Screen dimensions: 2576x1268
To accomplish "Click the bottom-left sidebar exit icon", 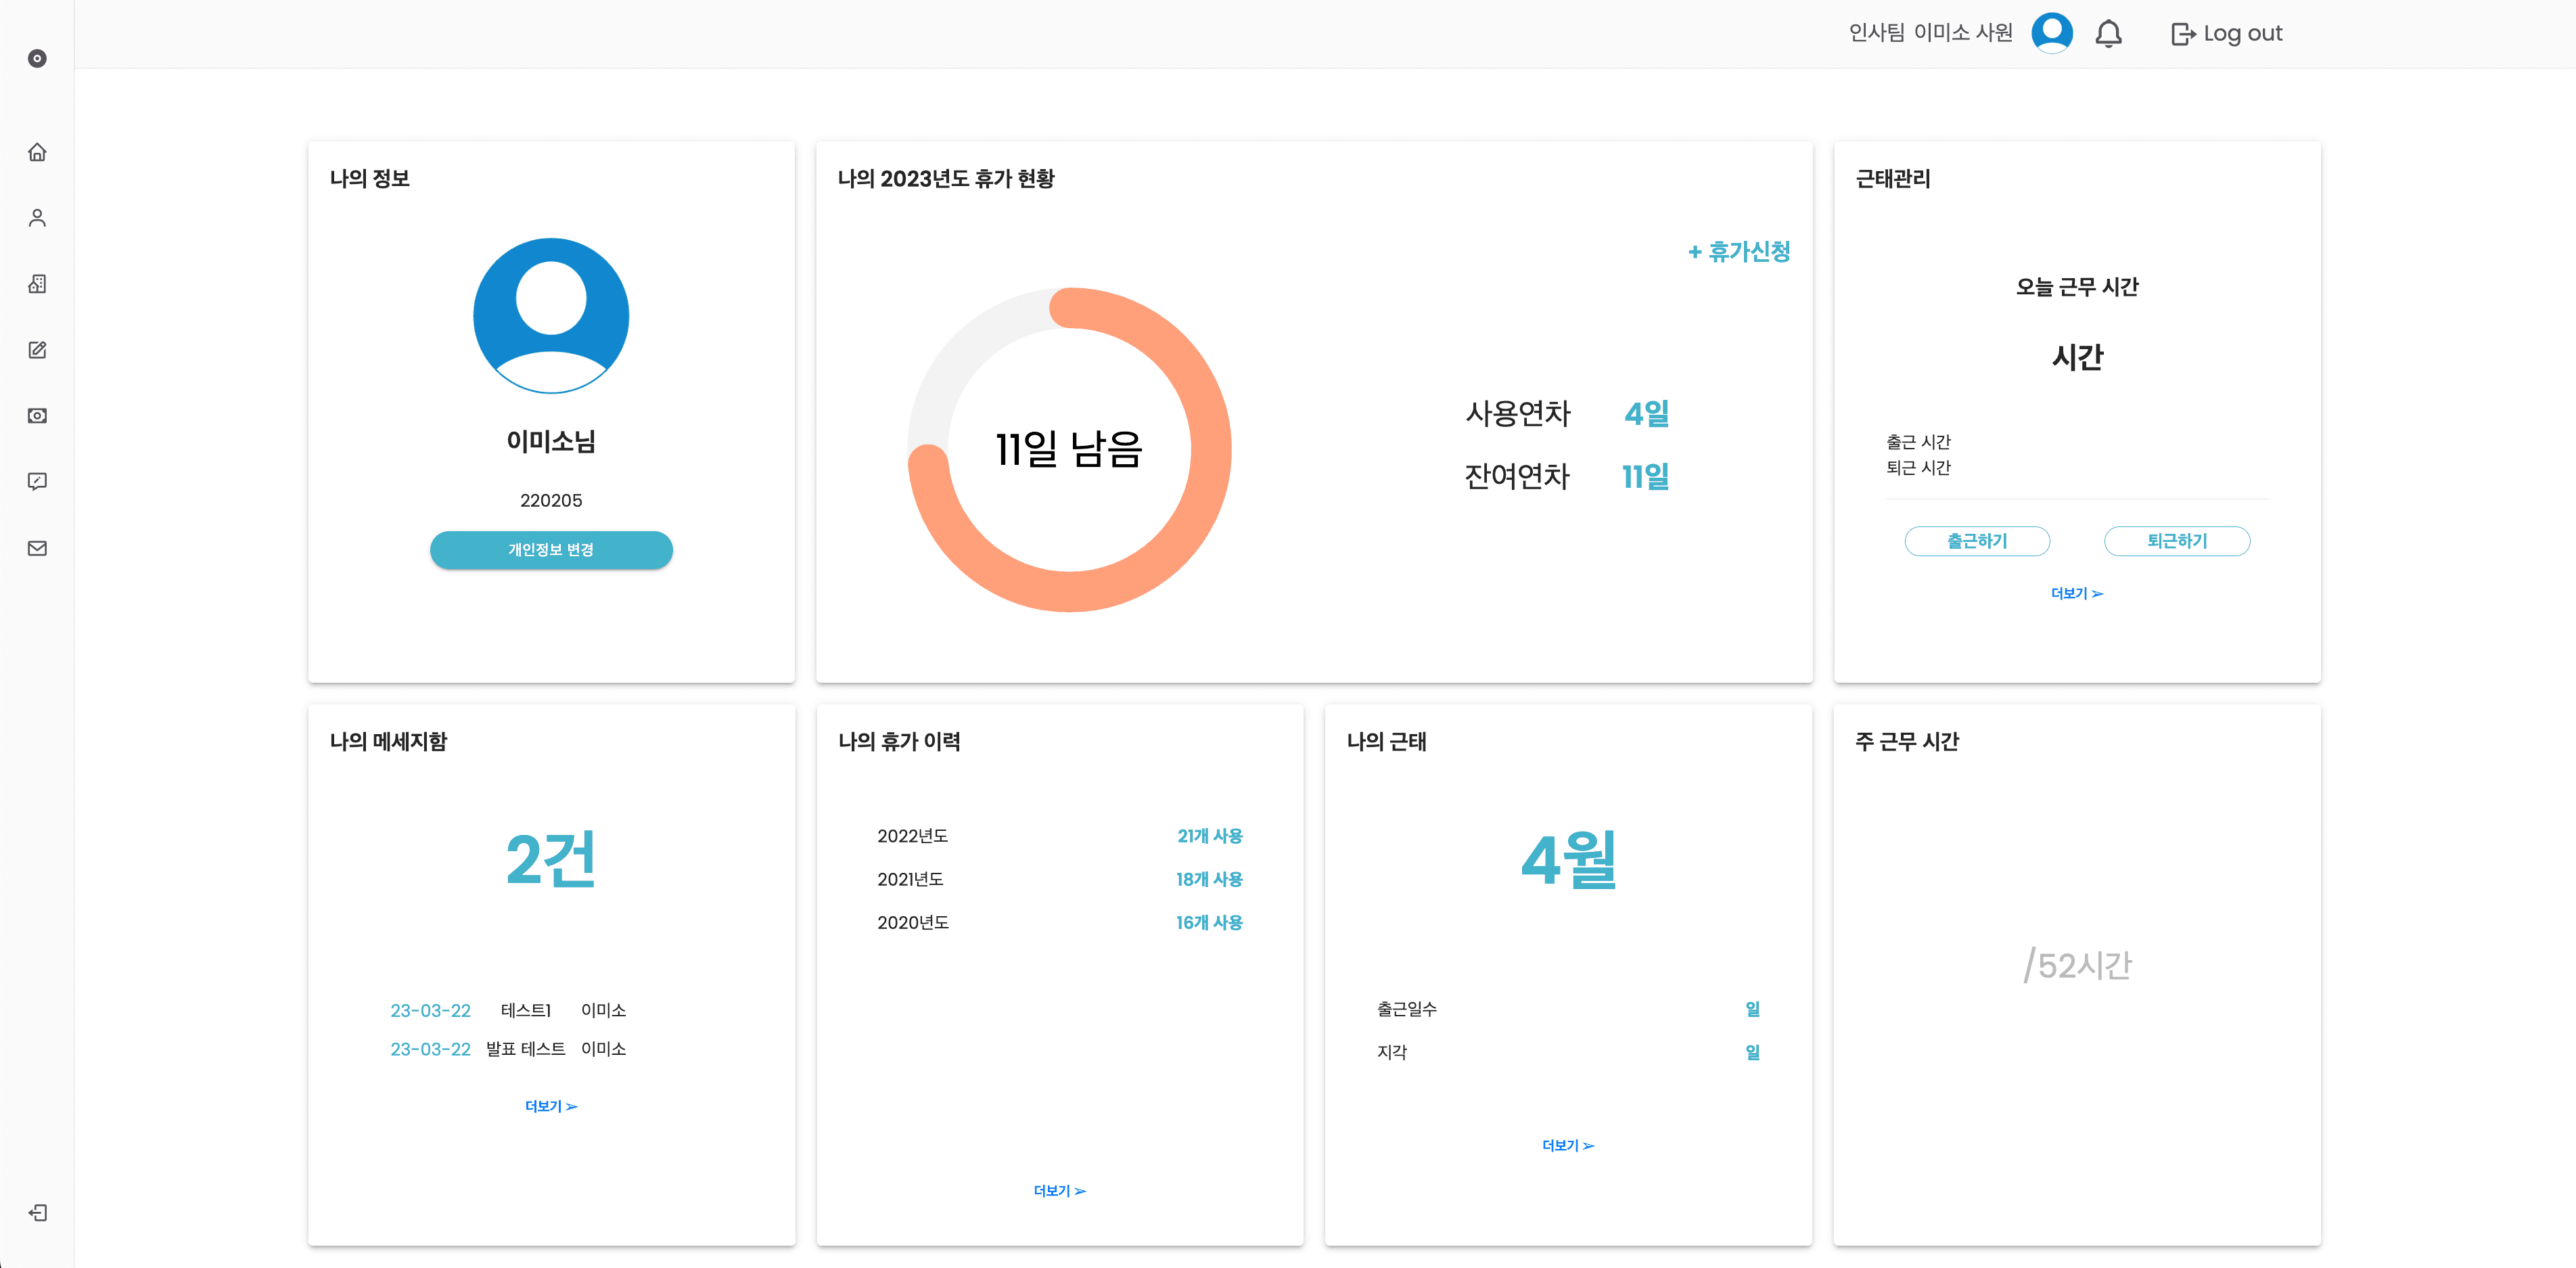I will [37, 1212].
